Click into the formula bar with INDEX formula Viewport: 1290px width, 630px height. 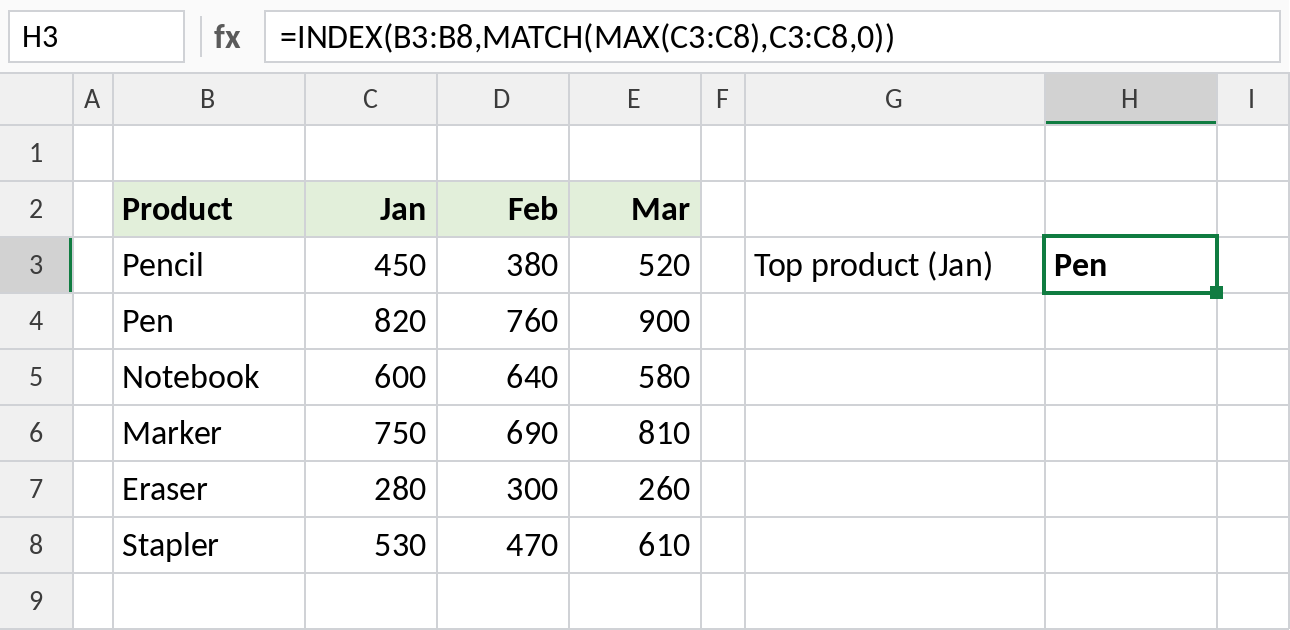click(772, 37)
